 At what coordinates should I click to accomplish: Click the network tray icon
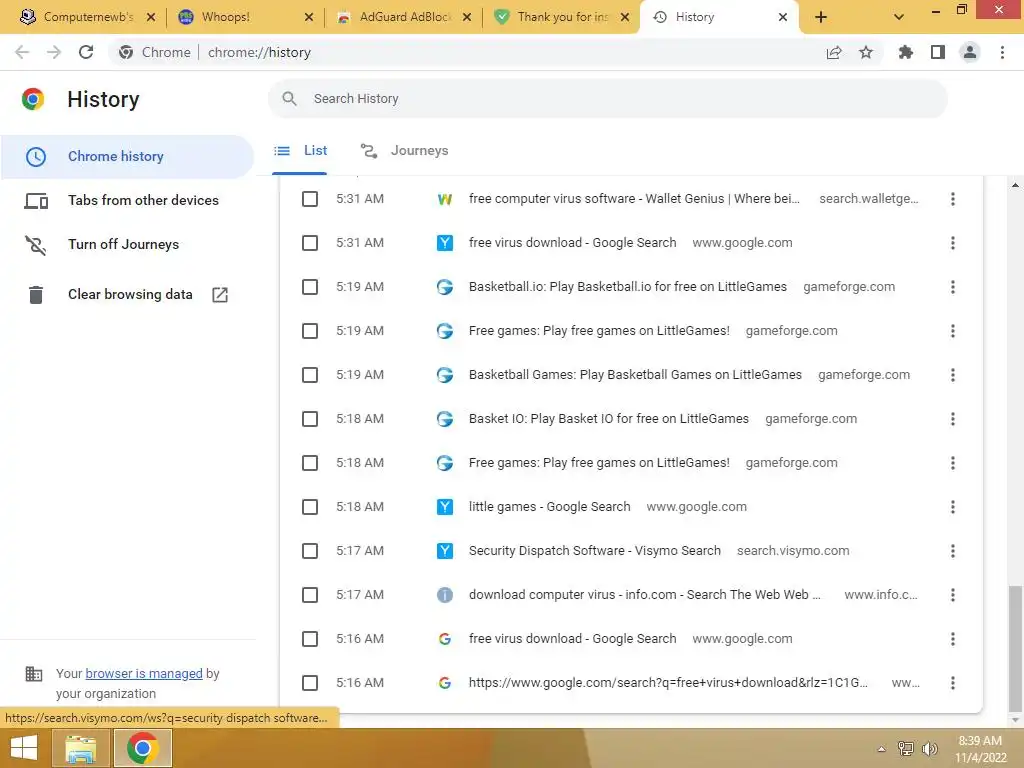coord(906,749)
